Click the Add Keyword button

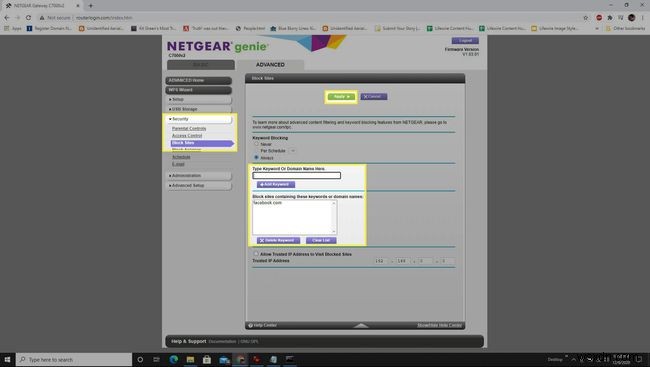point(276,185)
